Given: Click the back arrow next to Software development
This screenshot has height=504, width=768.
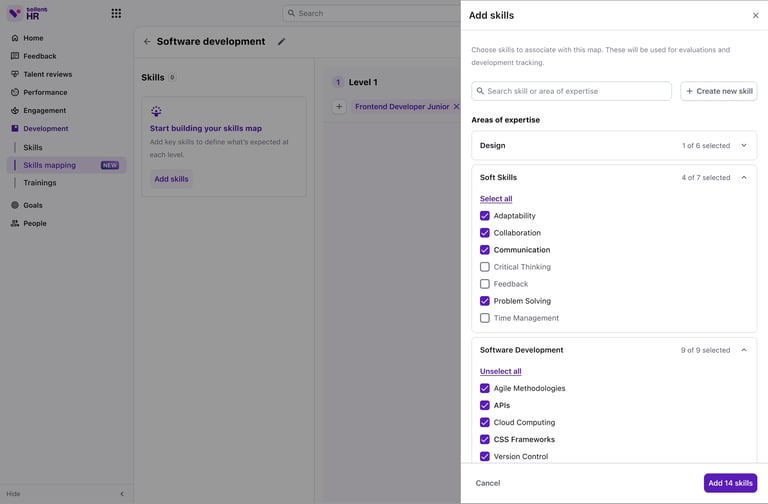Looking at the screenshot, I should 147,42.
